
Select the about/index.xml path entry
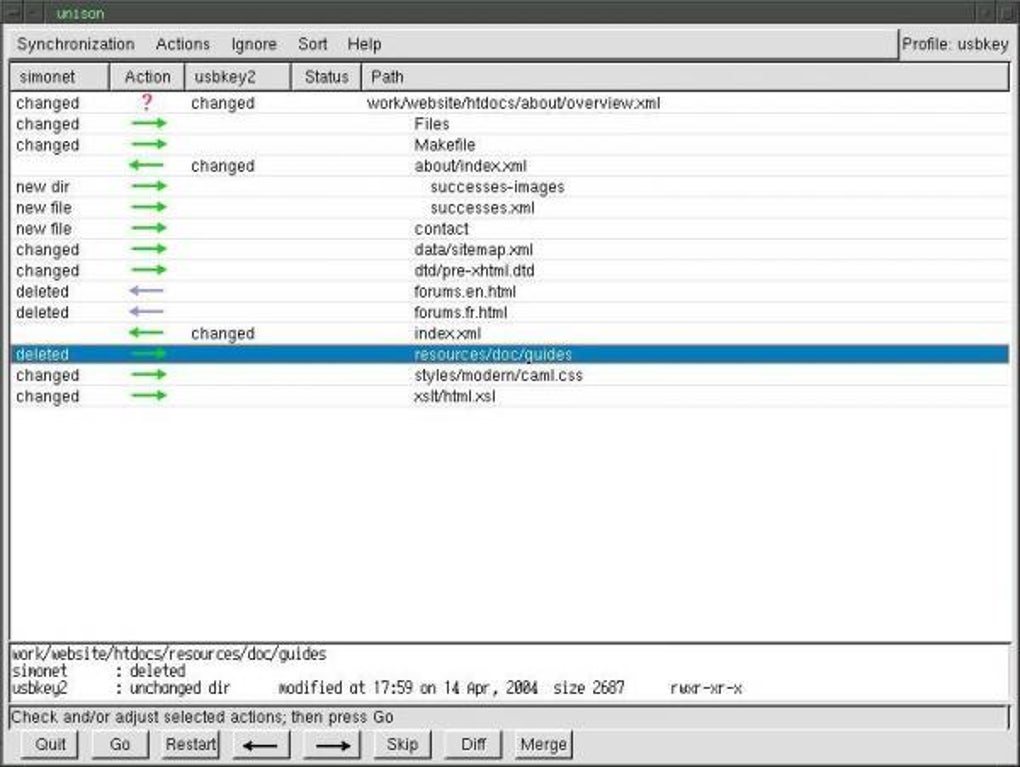(470, 166)
